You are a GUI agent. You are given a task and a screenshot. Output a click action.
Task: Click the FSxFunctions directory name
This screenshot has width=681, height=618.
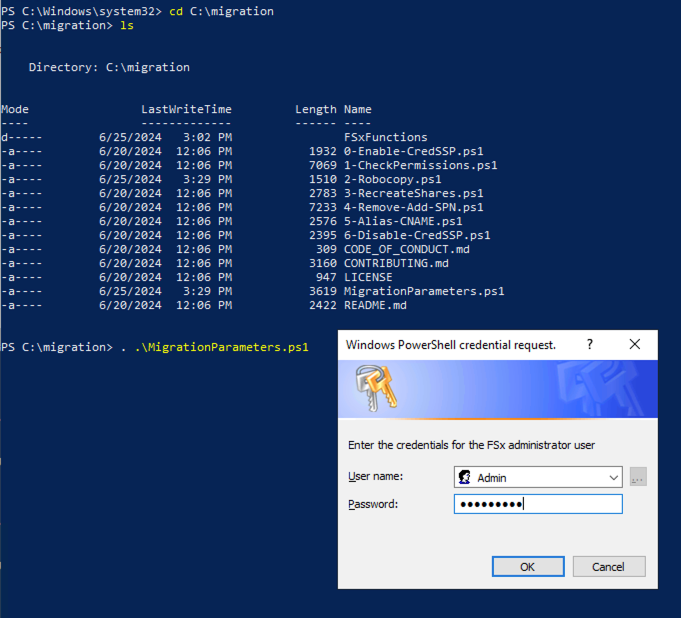click(386, 137)
